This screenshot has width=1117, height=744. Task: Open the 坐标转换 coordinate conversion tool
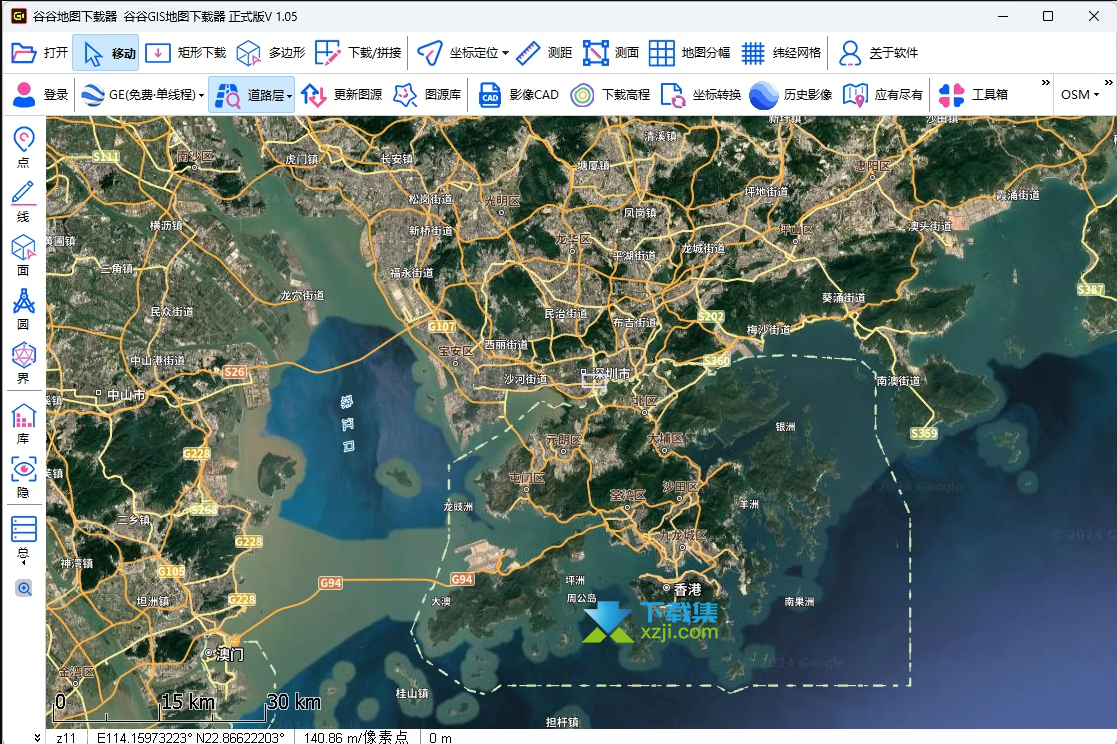701,95
